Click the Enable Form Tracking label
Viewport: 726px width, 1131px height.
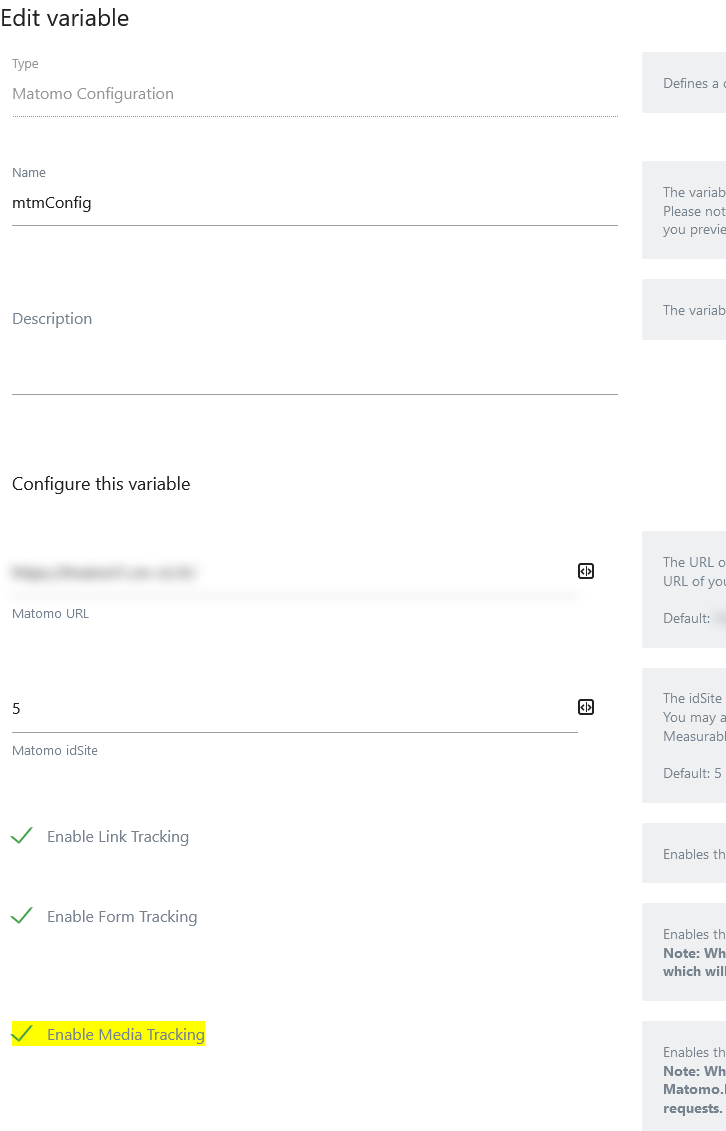122,917
